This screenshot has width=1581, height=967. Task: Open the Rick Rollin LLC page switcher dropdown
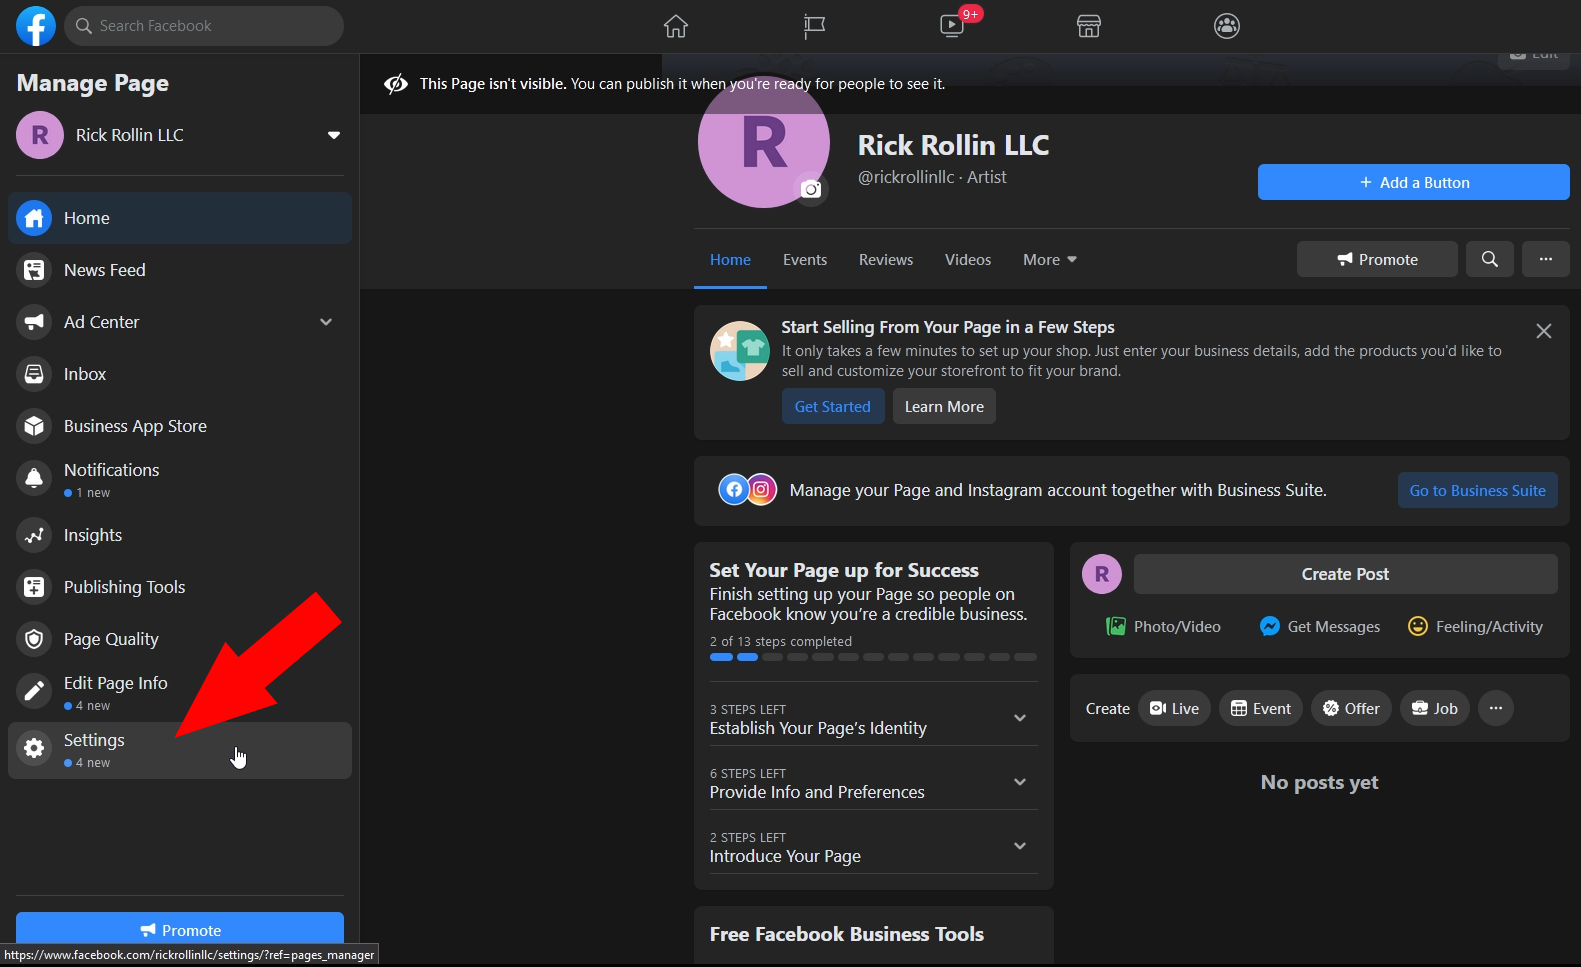pos(334,135)
